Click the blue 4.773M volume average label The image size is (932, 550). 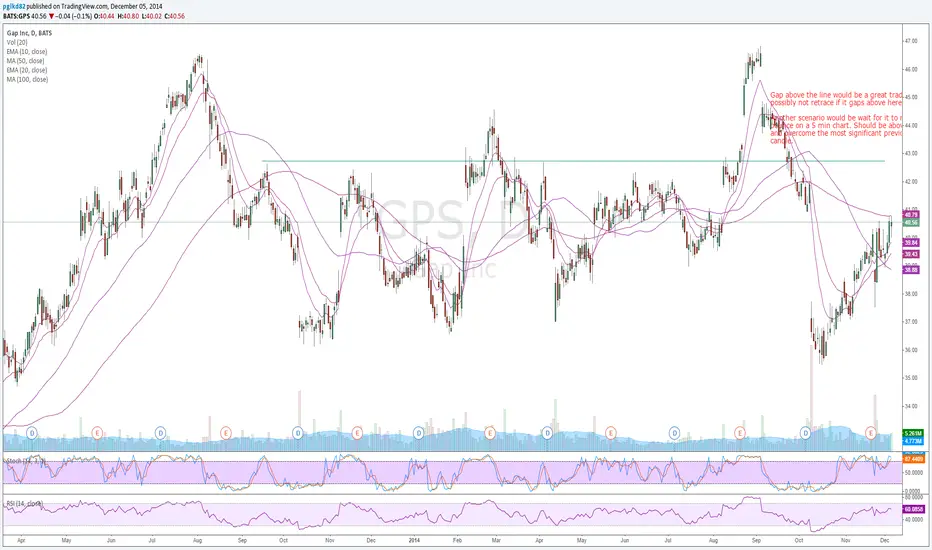(x=912, y=441)
